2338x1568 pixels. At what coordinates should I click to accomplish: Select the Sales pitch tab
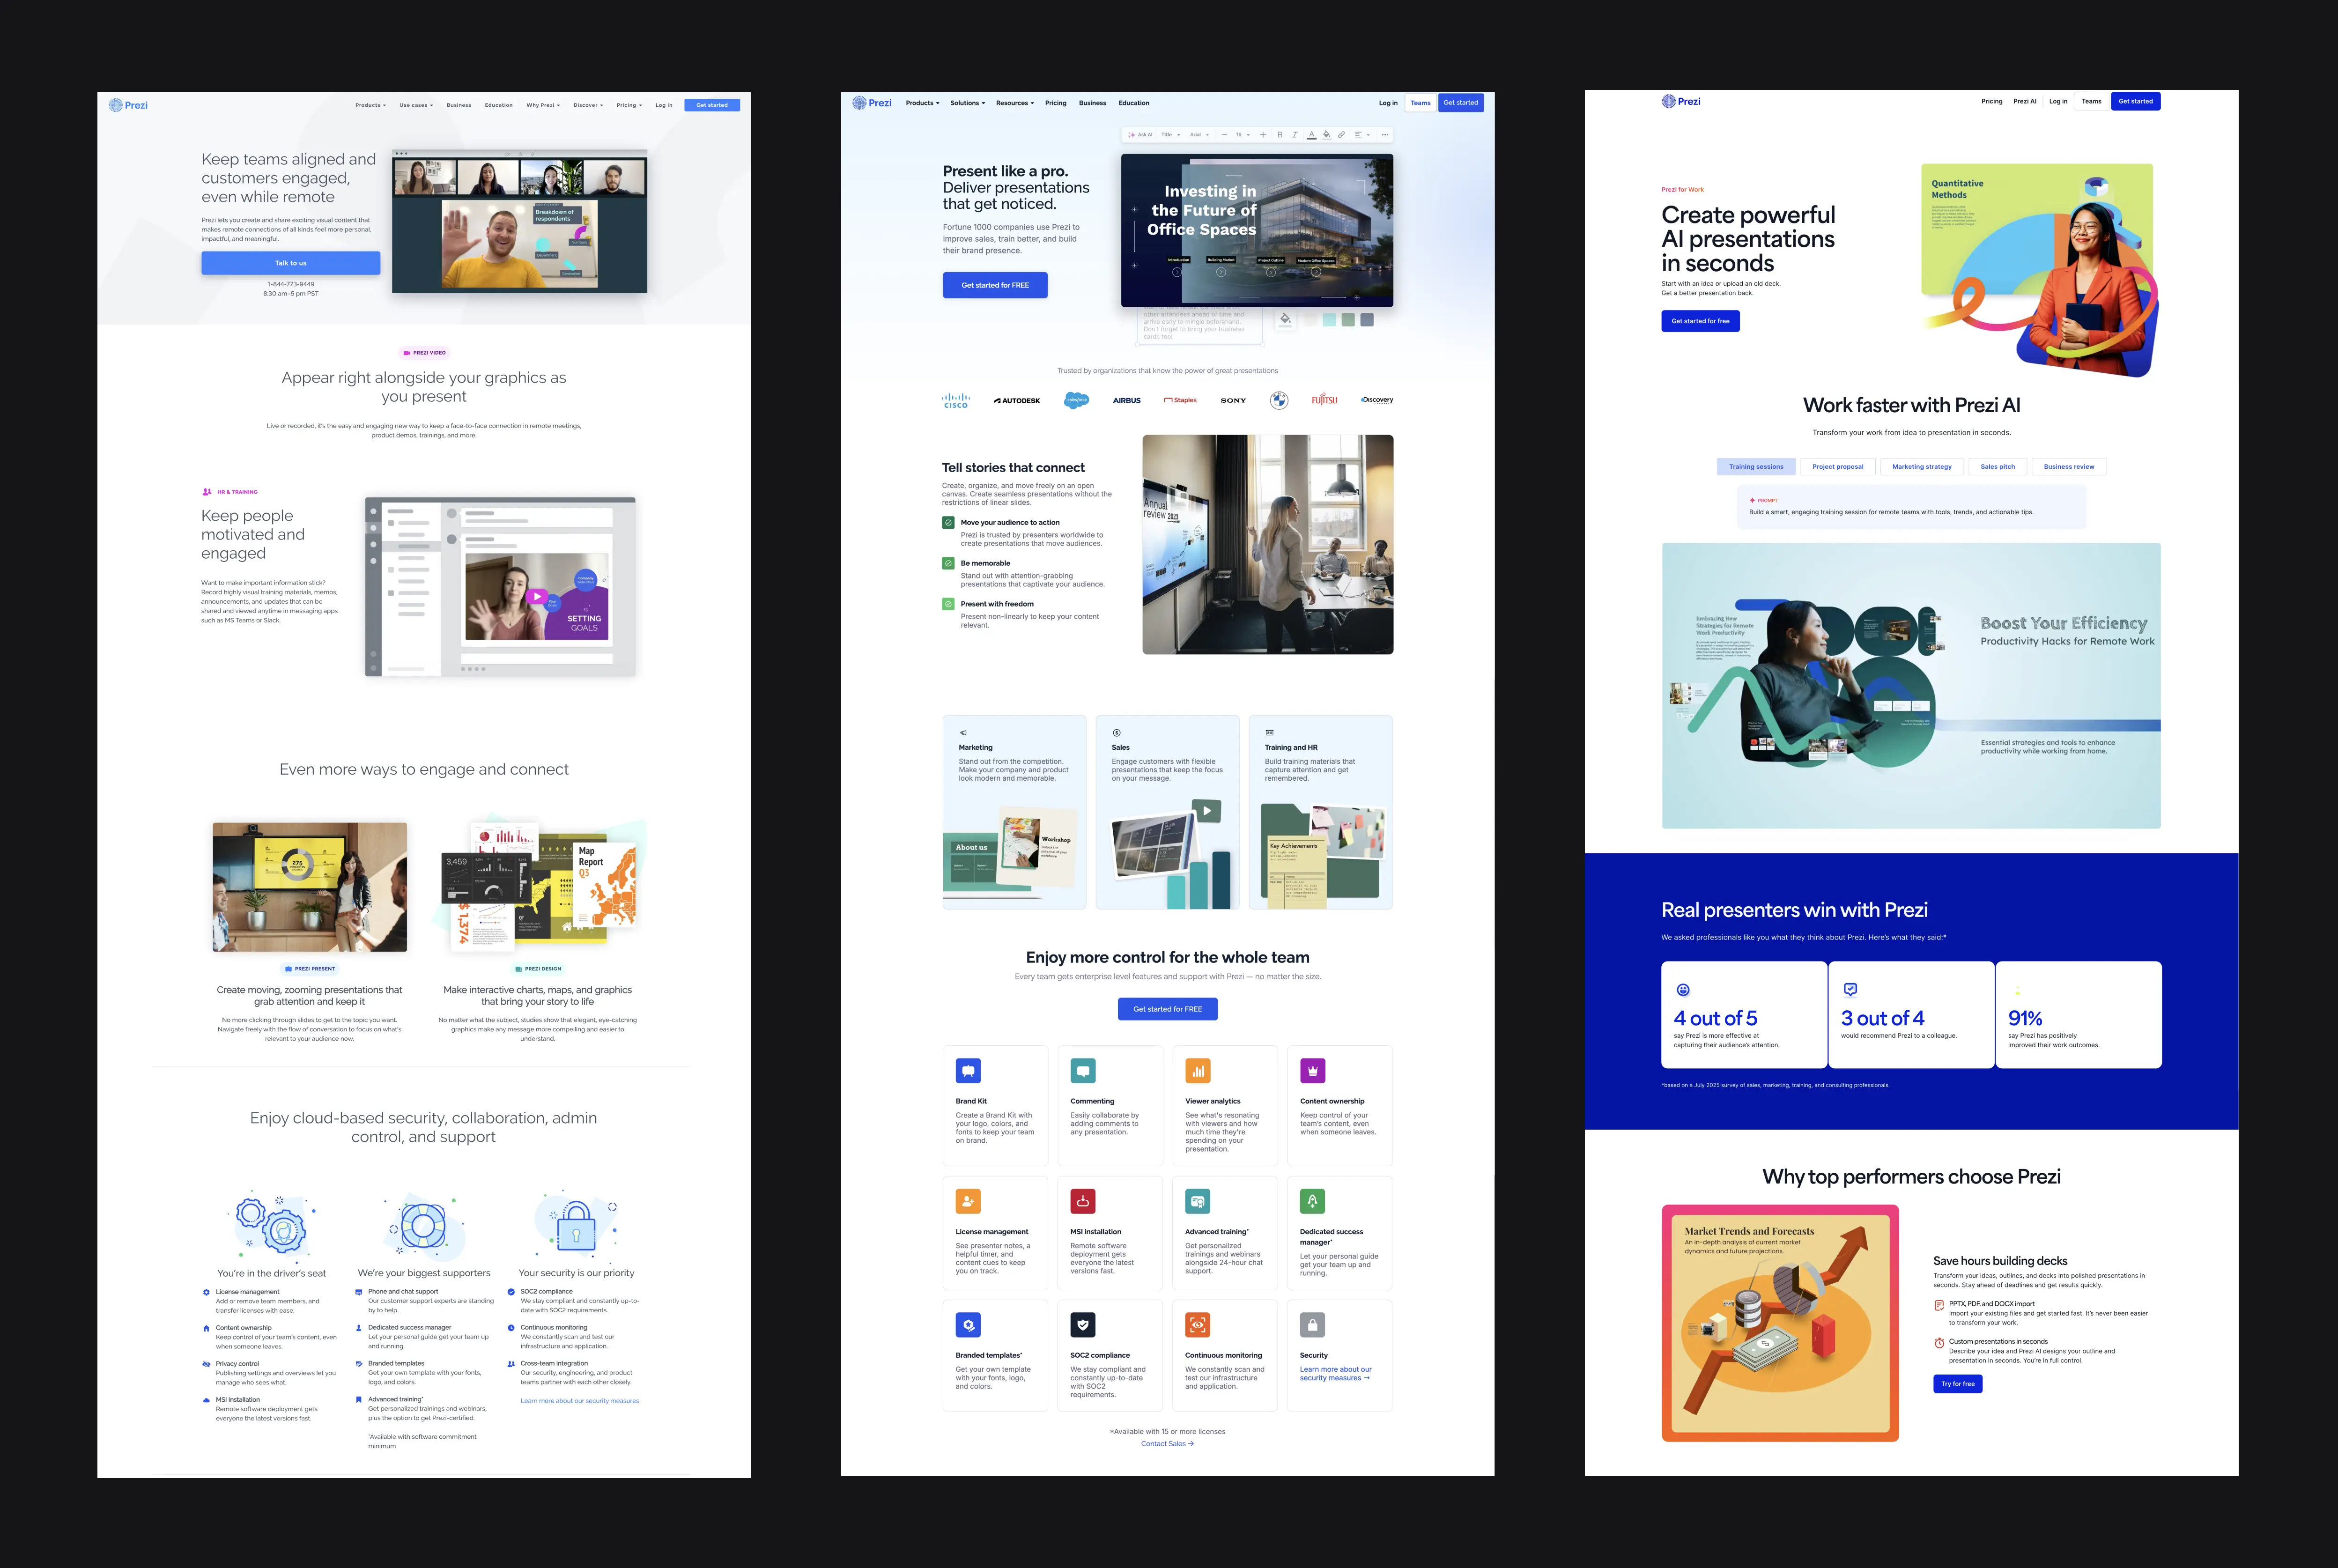pyautogui.click(x=1998, y=467)
